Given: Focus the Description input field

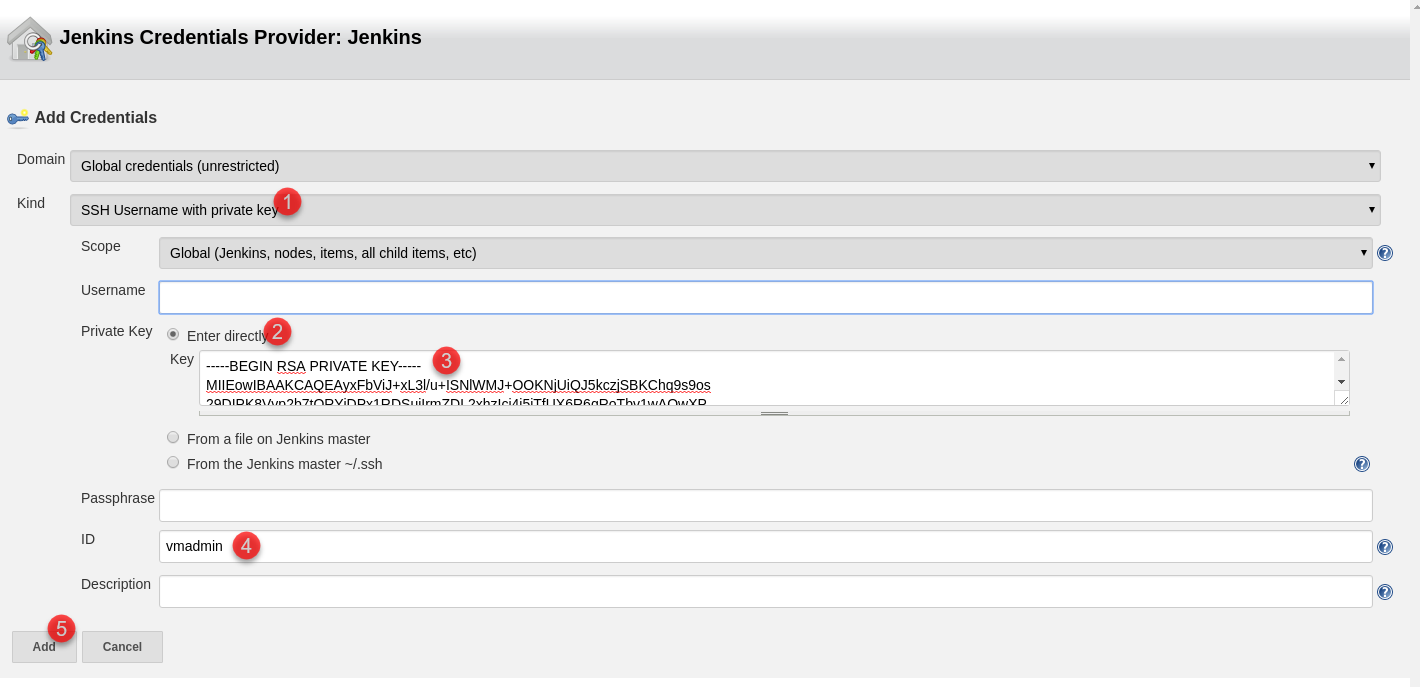Looking at the screenshot, I should (766, 591).
